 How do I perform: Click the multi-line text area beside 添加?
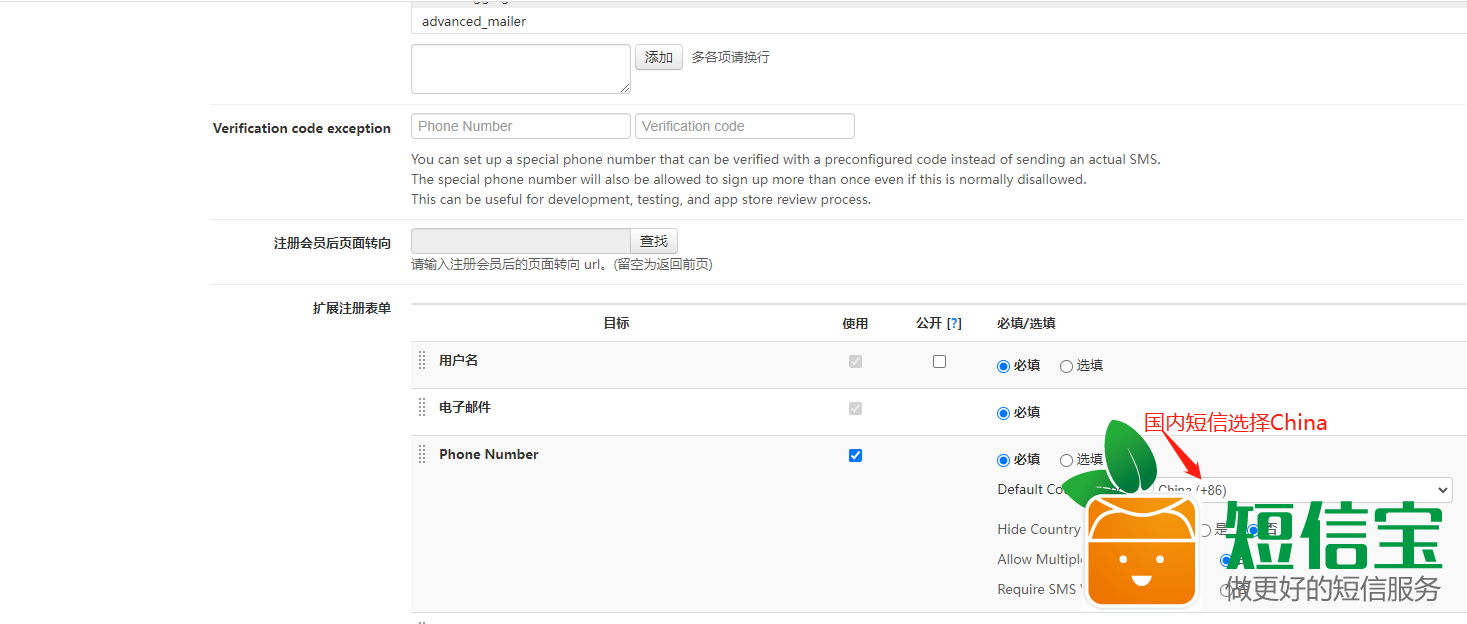point(520,68)
